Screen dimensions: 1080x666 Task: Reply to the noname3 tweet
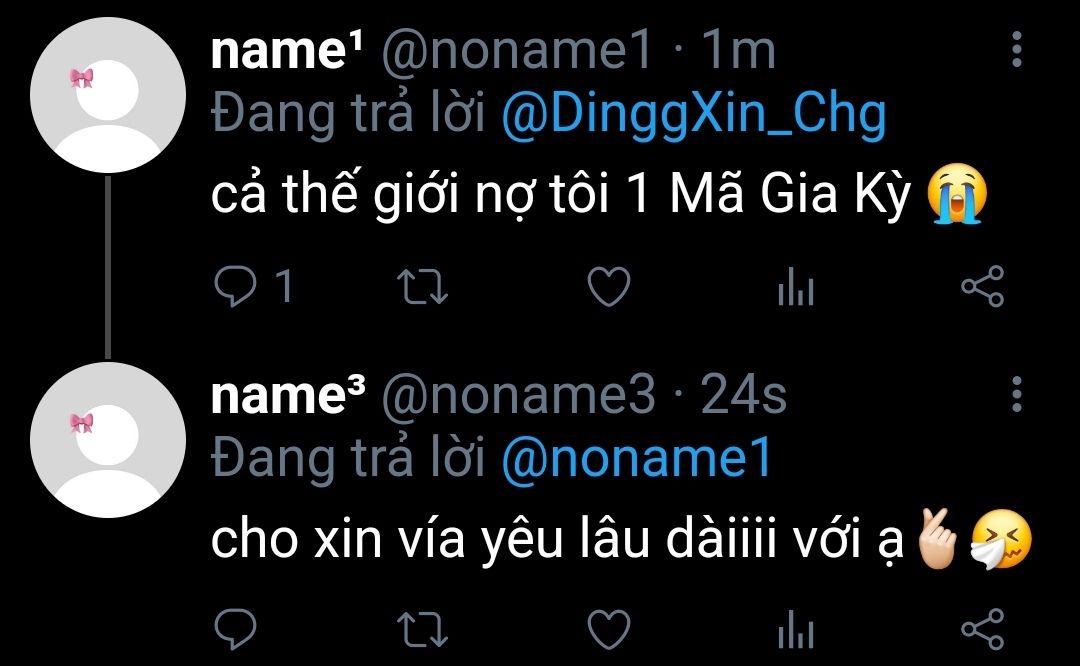point(236,630)
